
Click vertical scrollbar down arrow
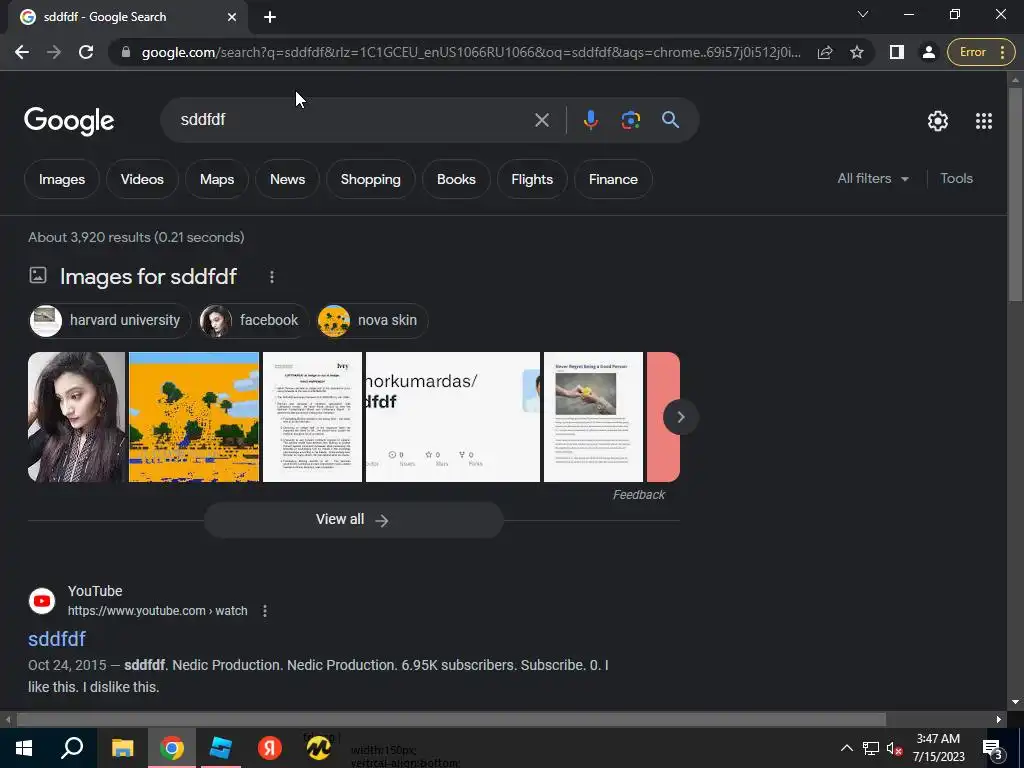pyautogui.click(x=1015, y=702)
